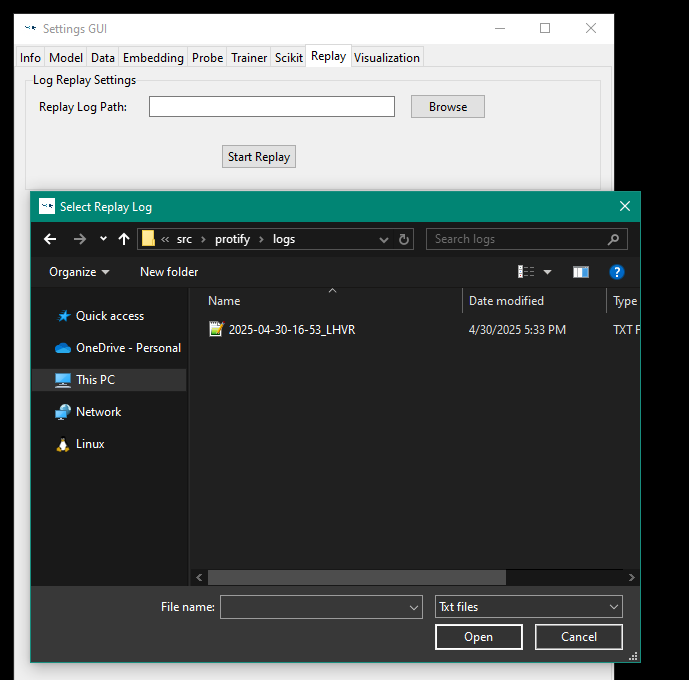This screenshot has height=680, width=689.
Task: Open the Embedding tab
Action: [x=153, y=58]
